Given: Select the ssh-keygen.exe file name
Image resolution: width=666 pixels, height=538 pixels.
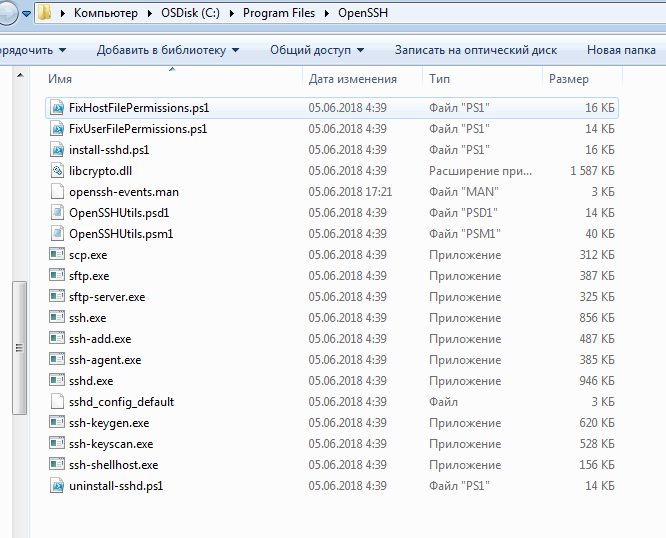Looking at the screenshot, I should tap(109, 423).
